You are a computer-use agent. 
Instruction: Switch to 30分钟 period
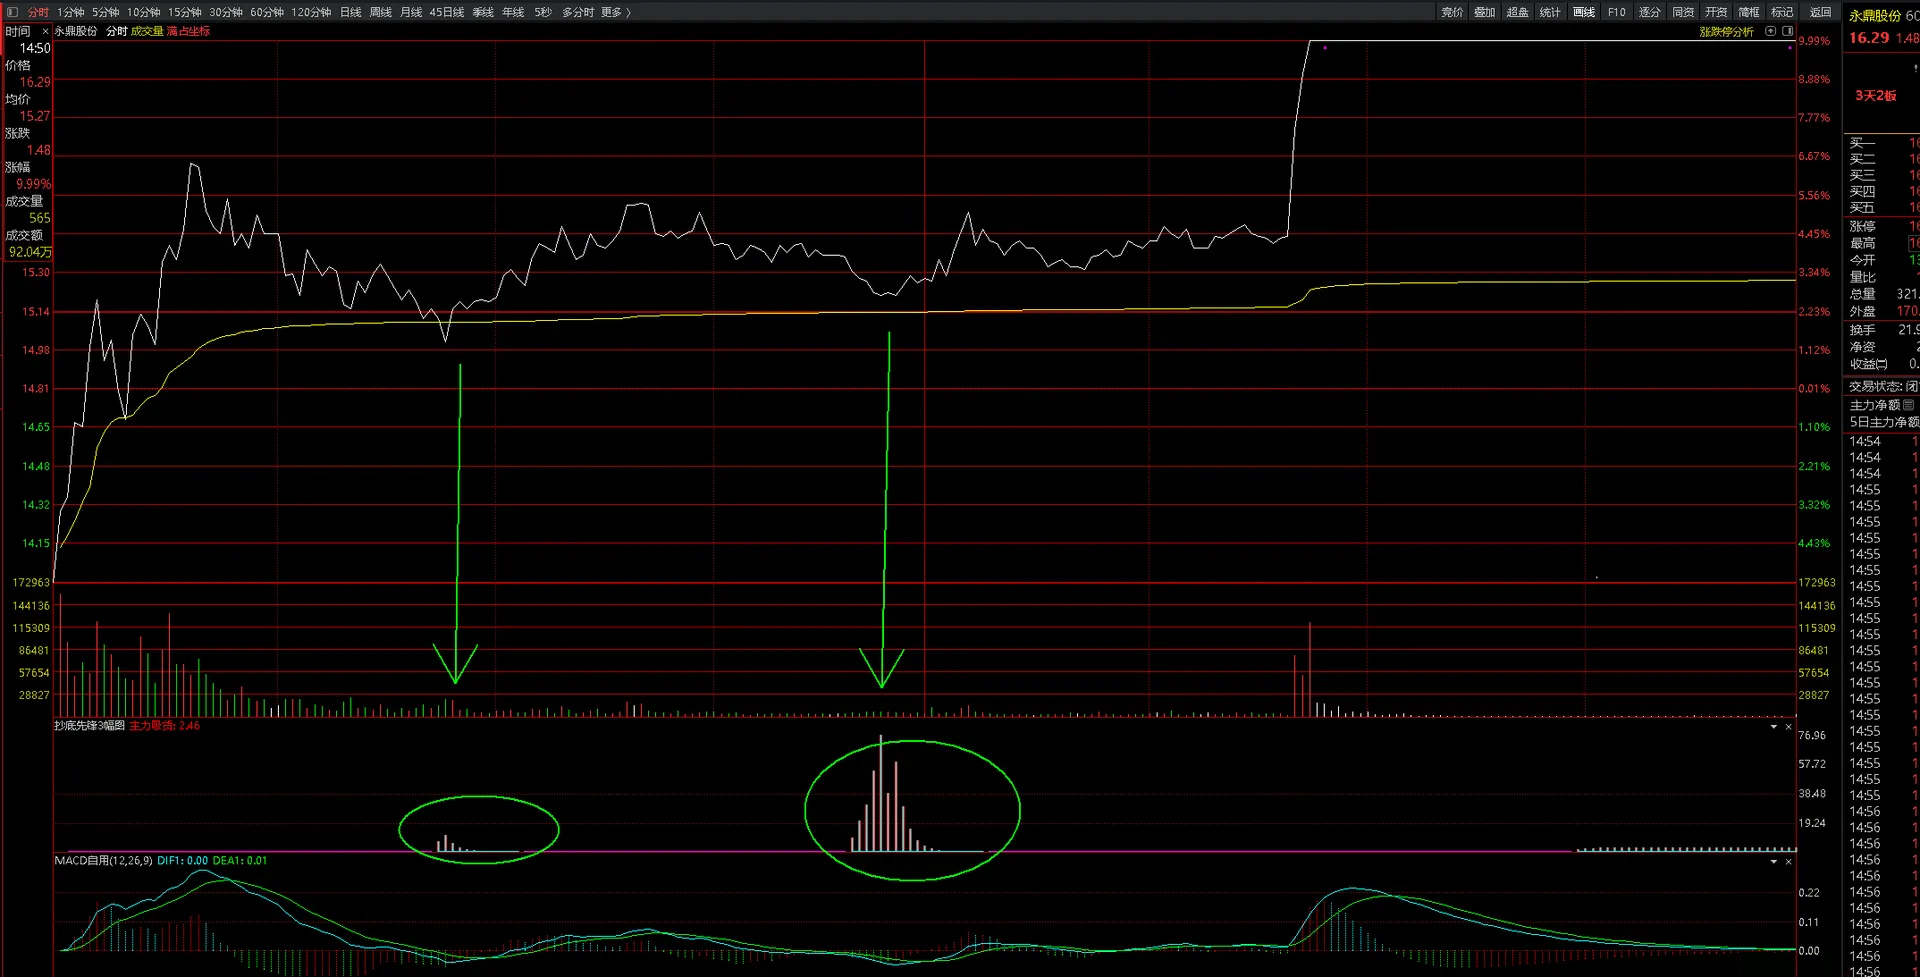pyautogui.click(x=226, y=12)
